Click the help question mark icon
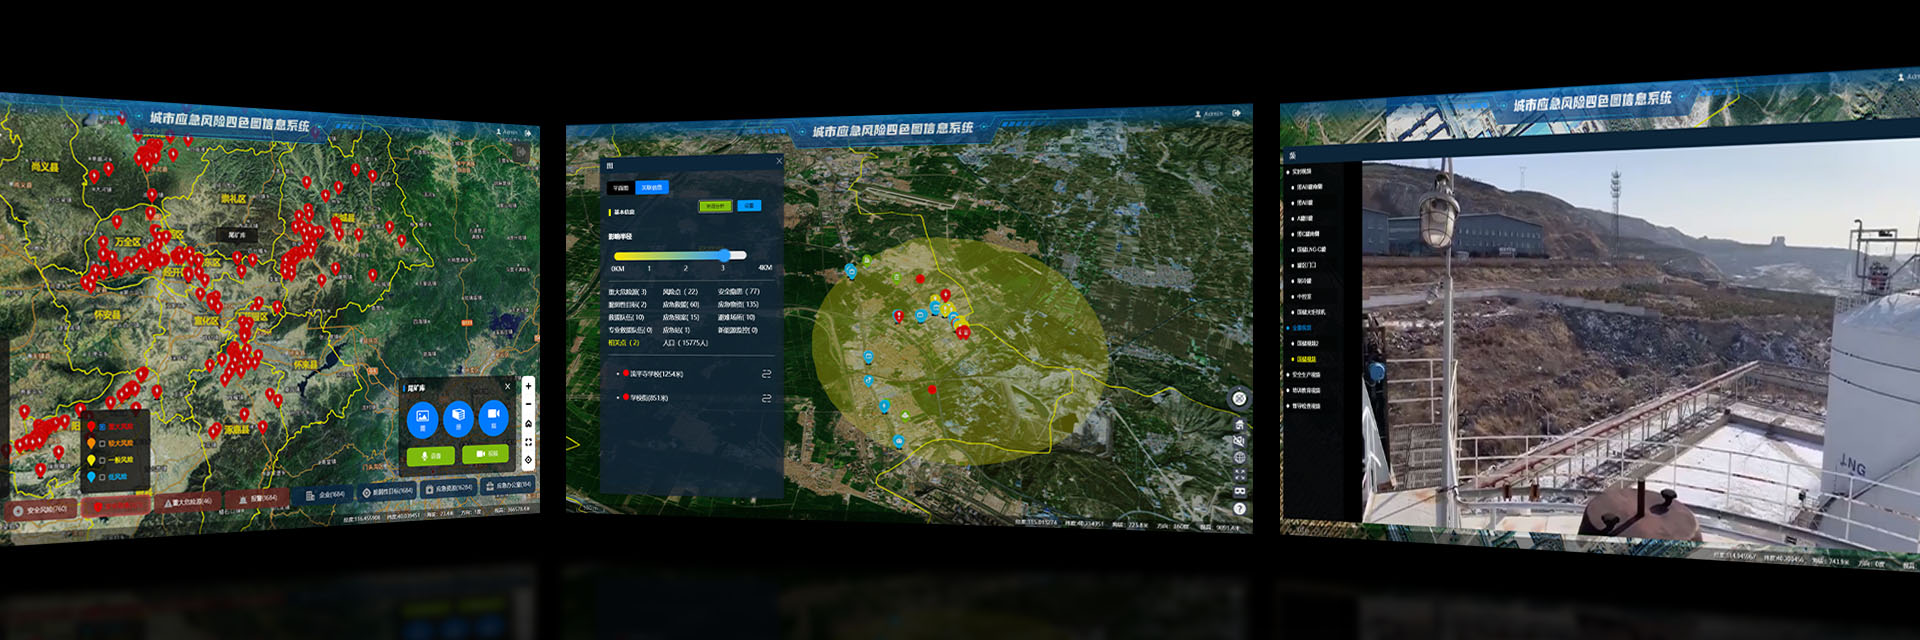Image resolution: width=1920 pixels, height=640 pixels. click(1239, 509)
